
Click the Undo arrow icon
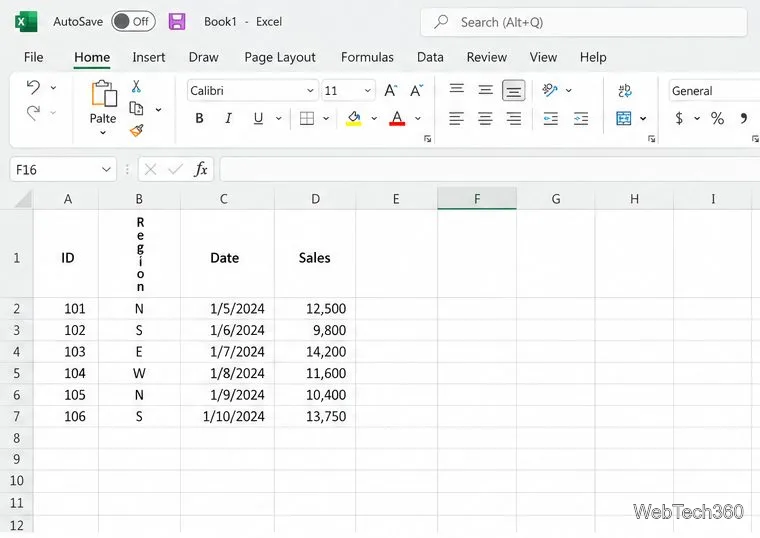pyautogui.click(x=33, y=87)
